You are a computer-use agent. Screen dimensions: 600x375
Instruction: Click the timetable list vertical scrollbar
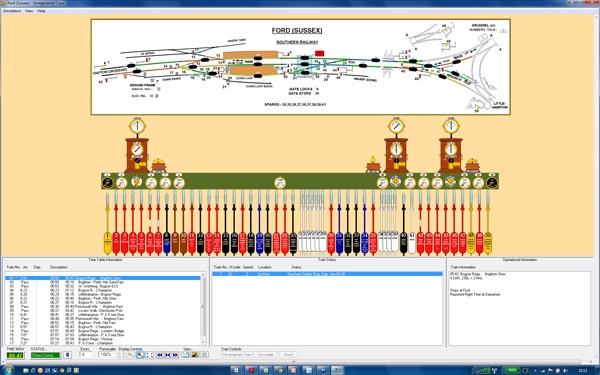pos(203,308)
